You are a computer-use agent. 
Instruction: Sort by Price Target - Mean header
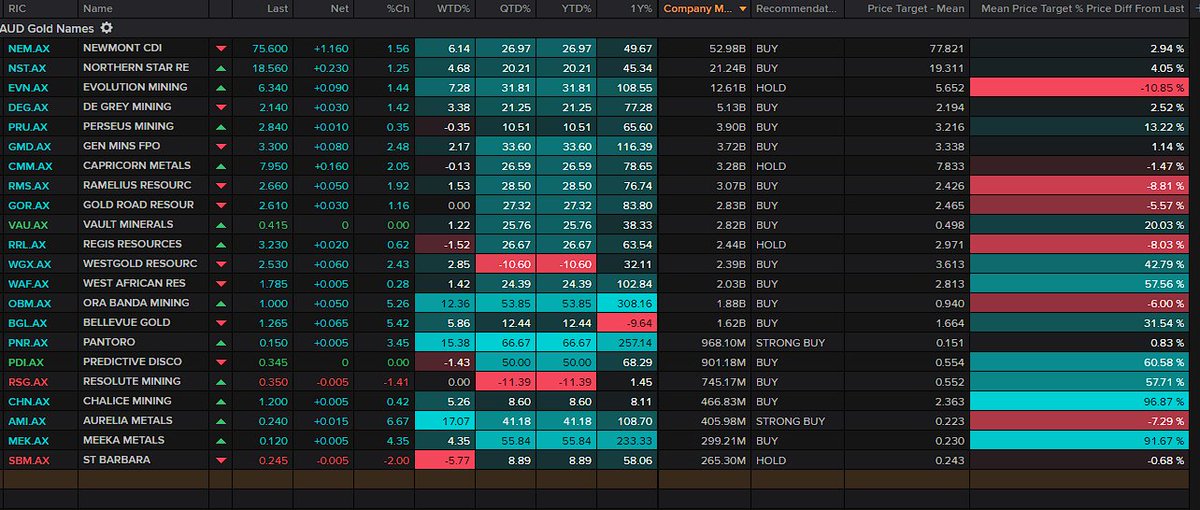point(905,8)
